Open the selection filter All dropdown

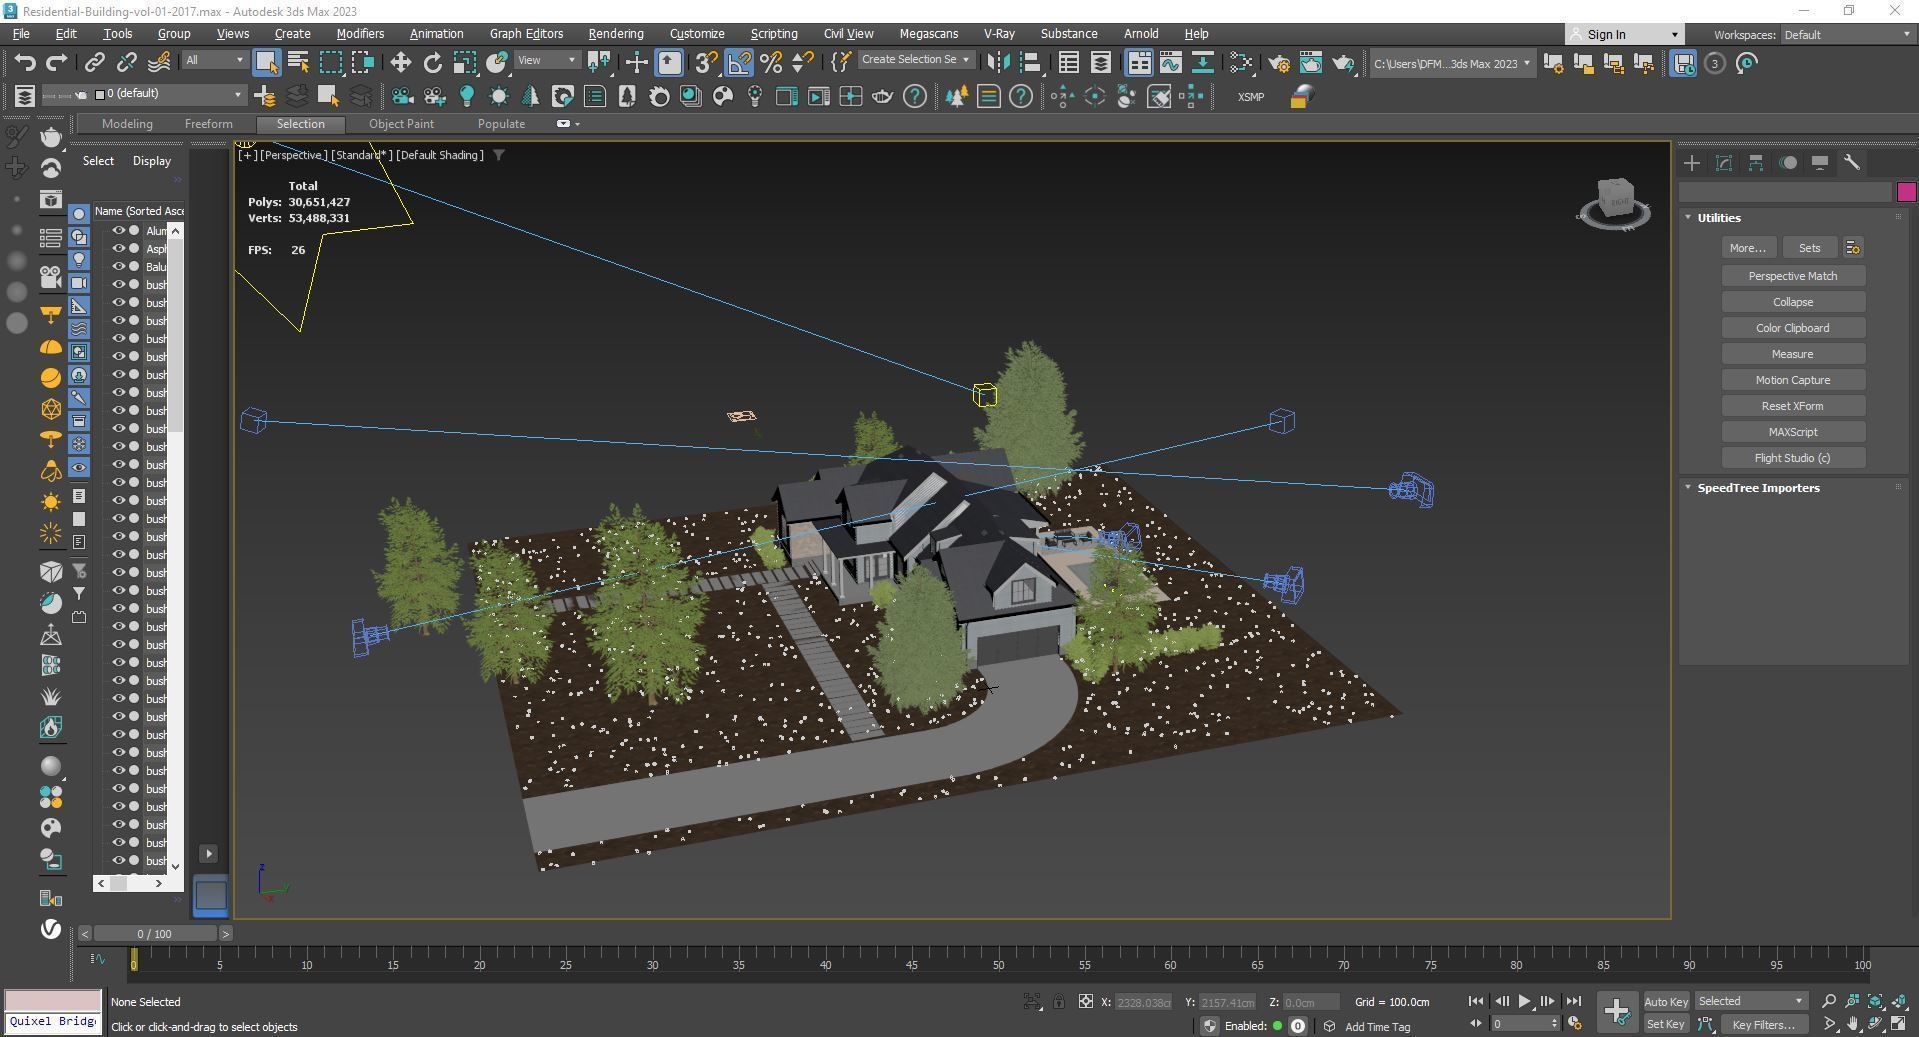click(214, 60)
